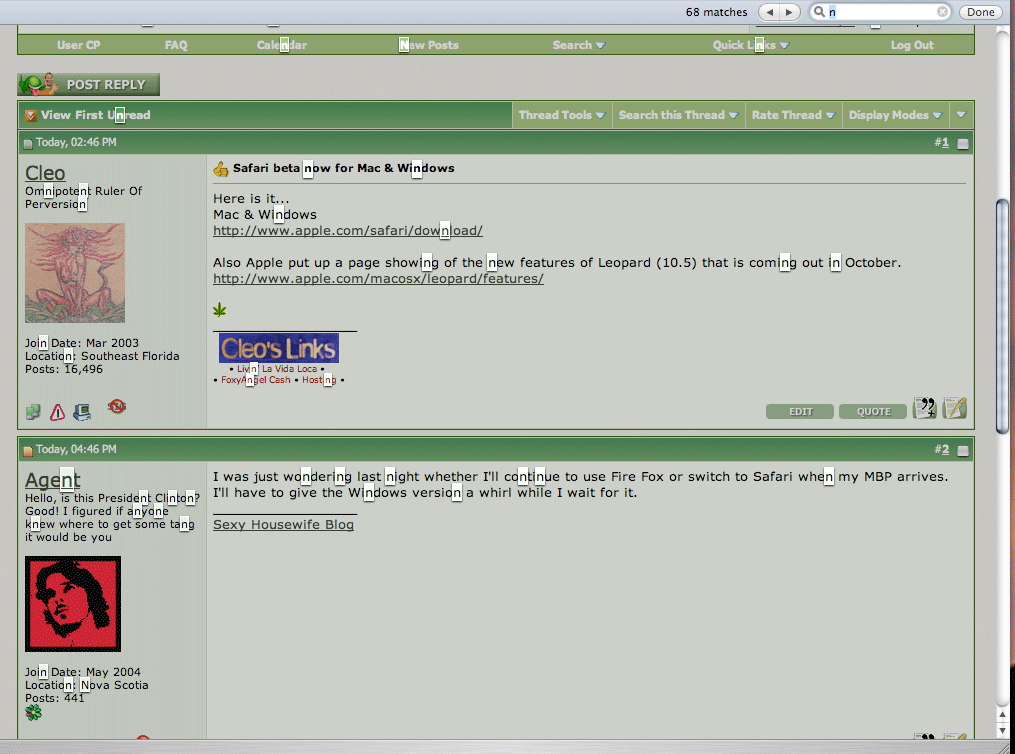Tick the checkbox for post #1
The width and height of the screenshot is (1015, 754).
click(963, 144)
